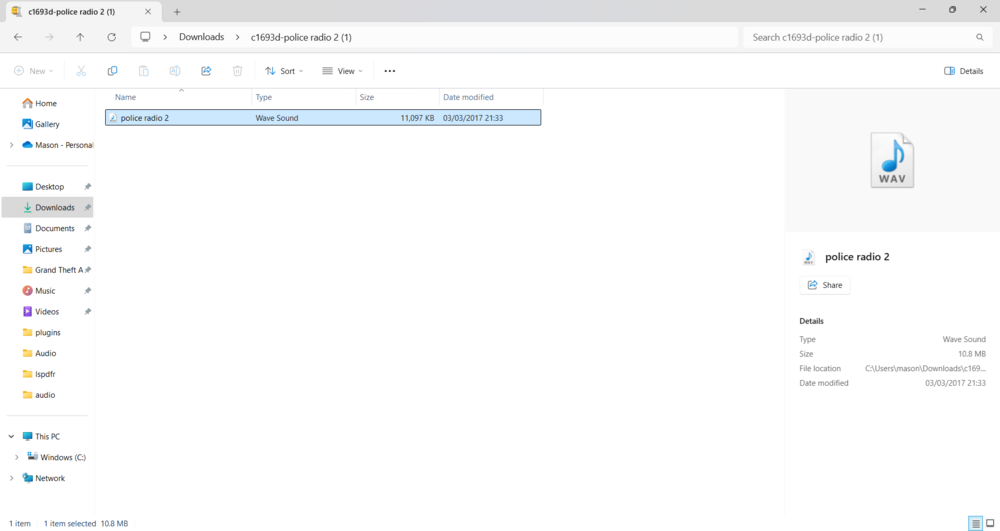Unpin Downloads using its pin icon
The image size is (1000, 531).
(x=88, y=208)
